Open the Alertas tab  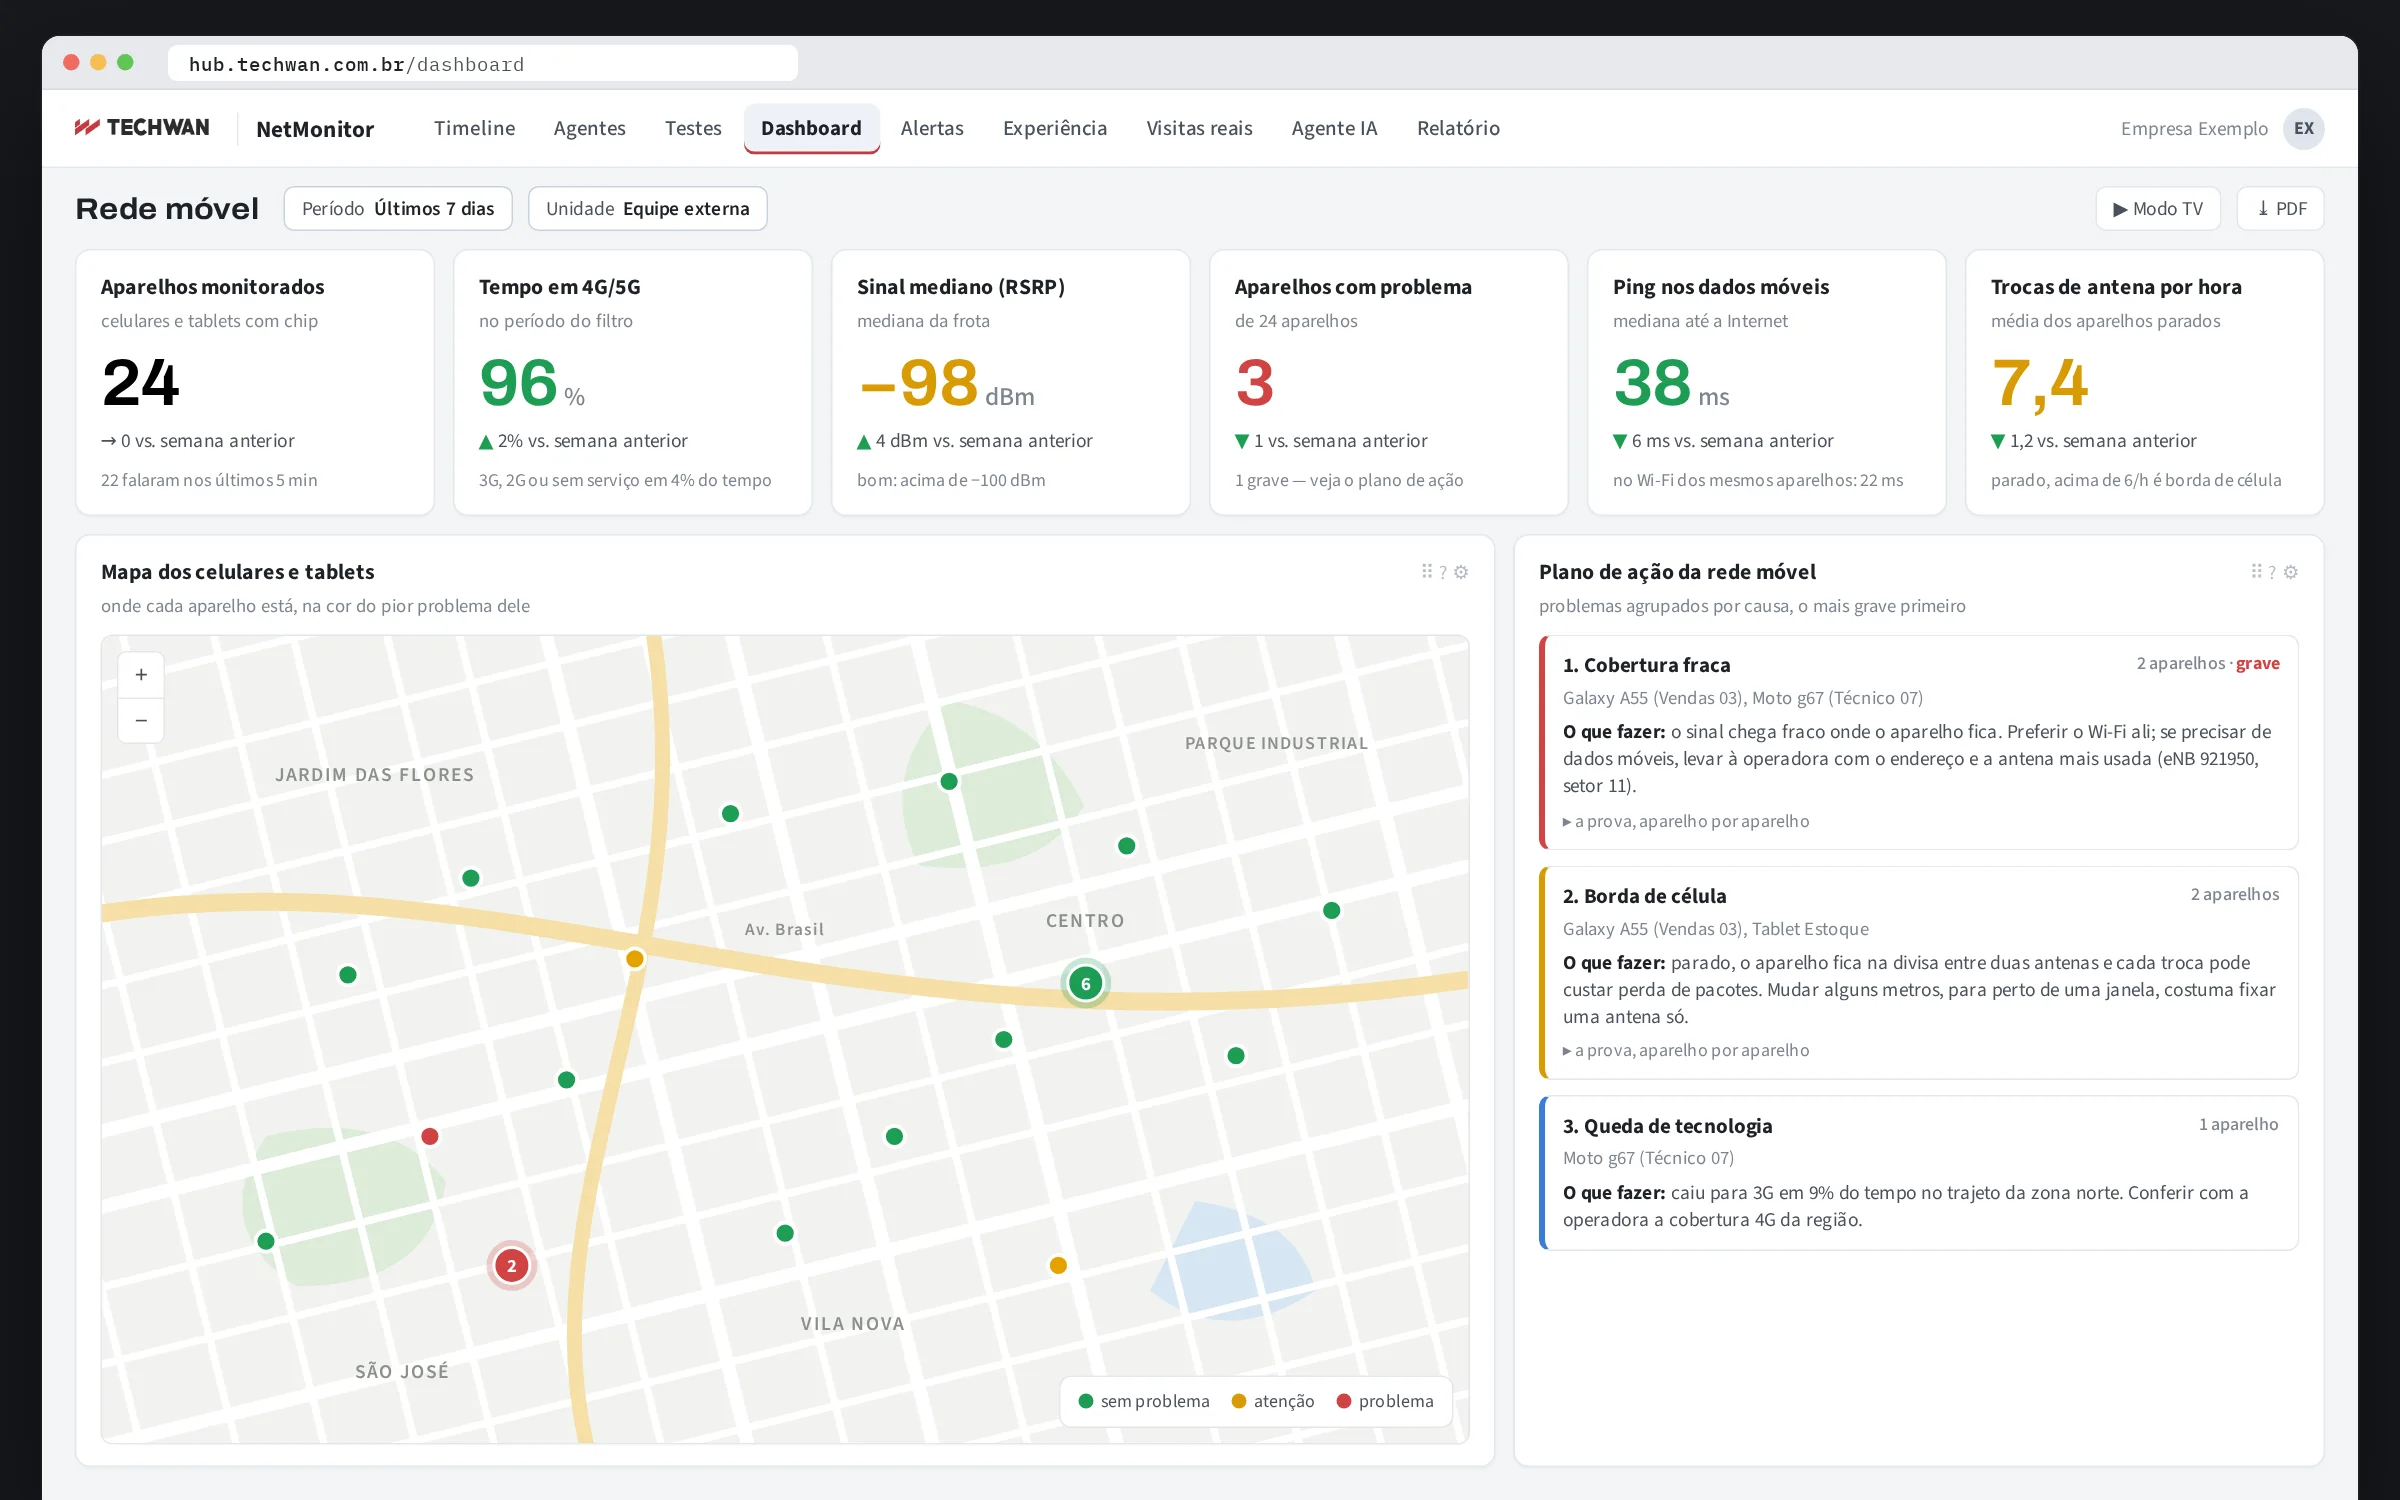pos(932,128)
